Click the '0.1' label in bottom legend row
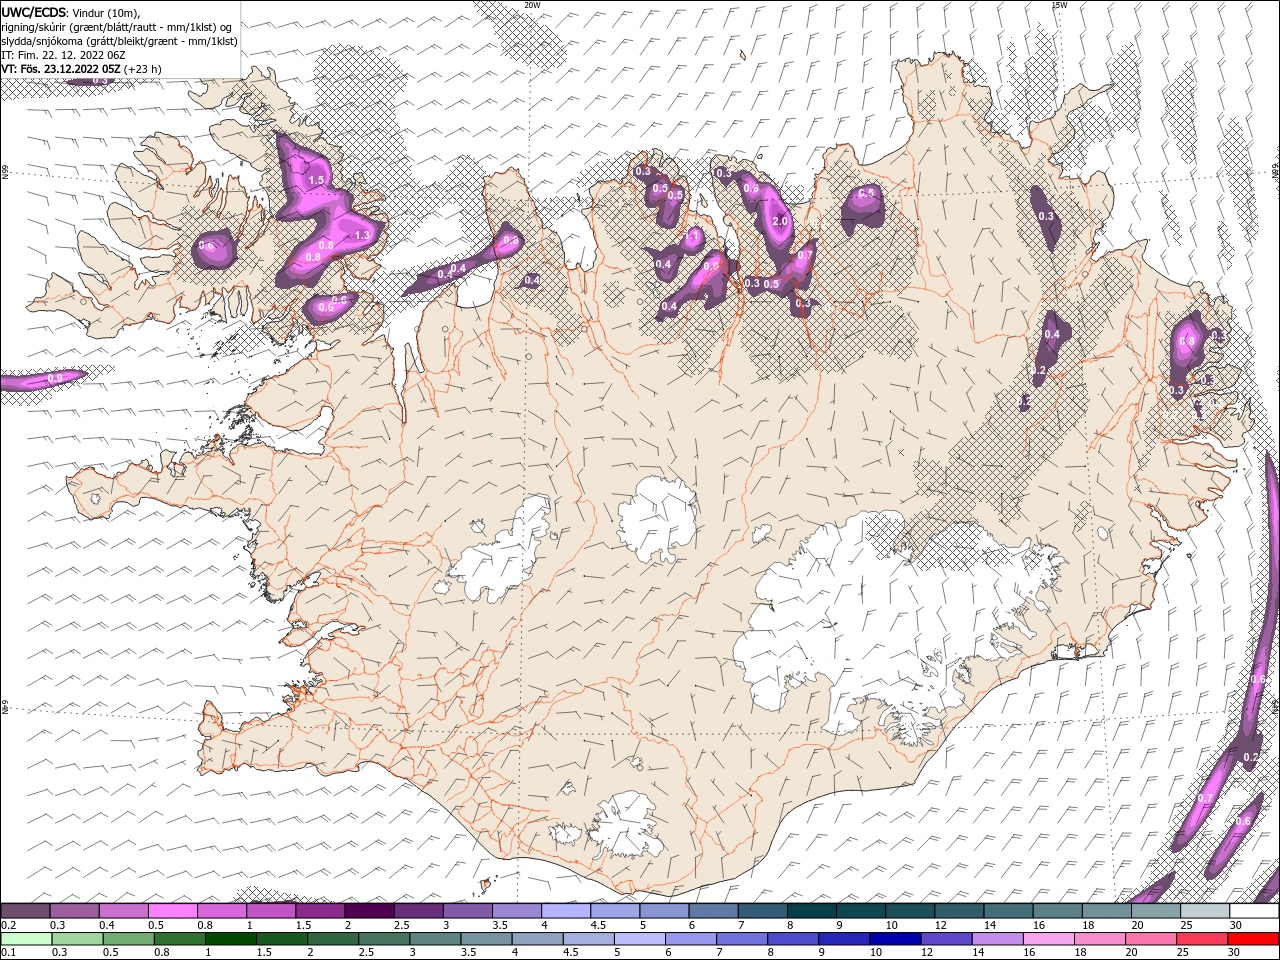 point(9,953)
